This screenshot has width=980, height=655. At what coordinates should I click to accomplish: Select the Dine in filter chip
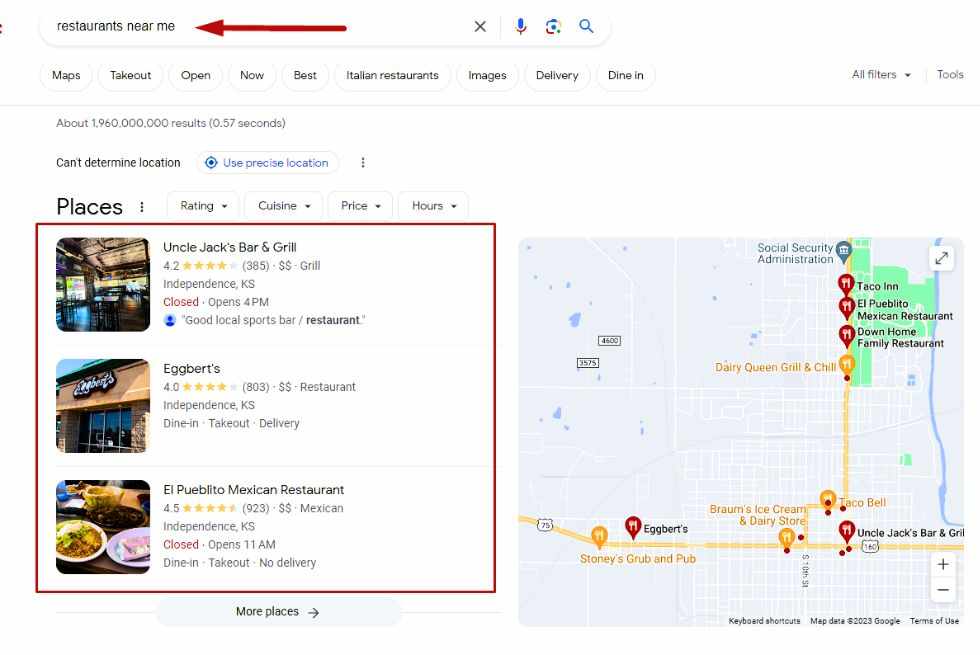[x=626, y=75]
